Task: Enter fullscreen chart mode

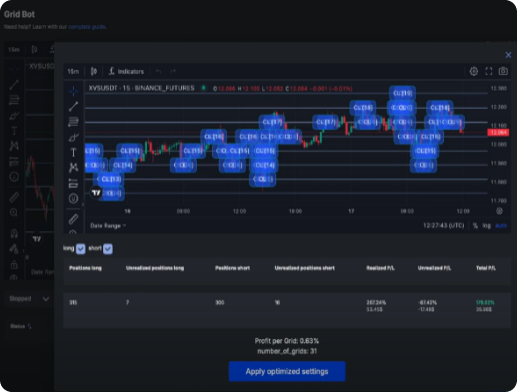Action: pyautogui.click(x=489, y=71)
